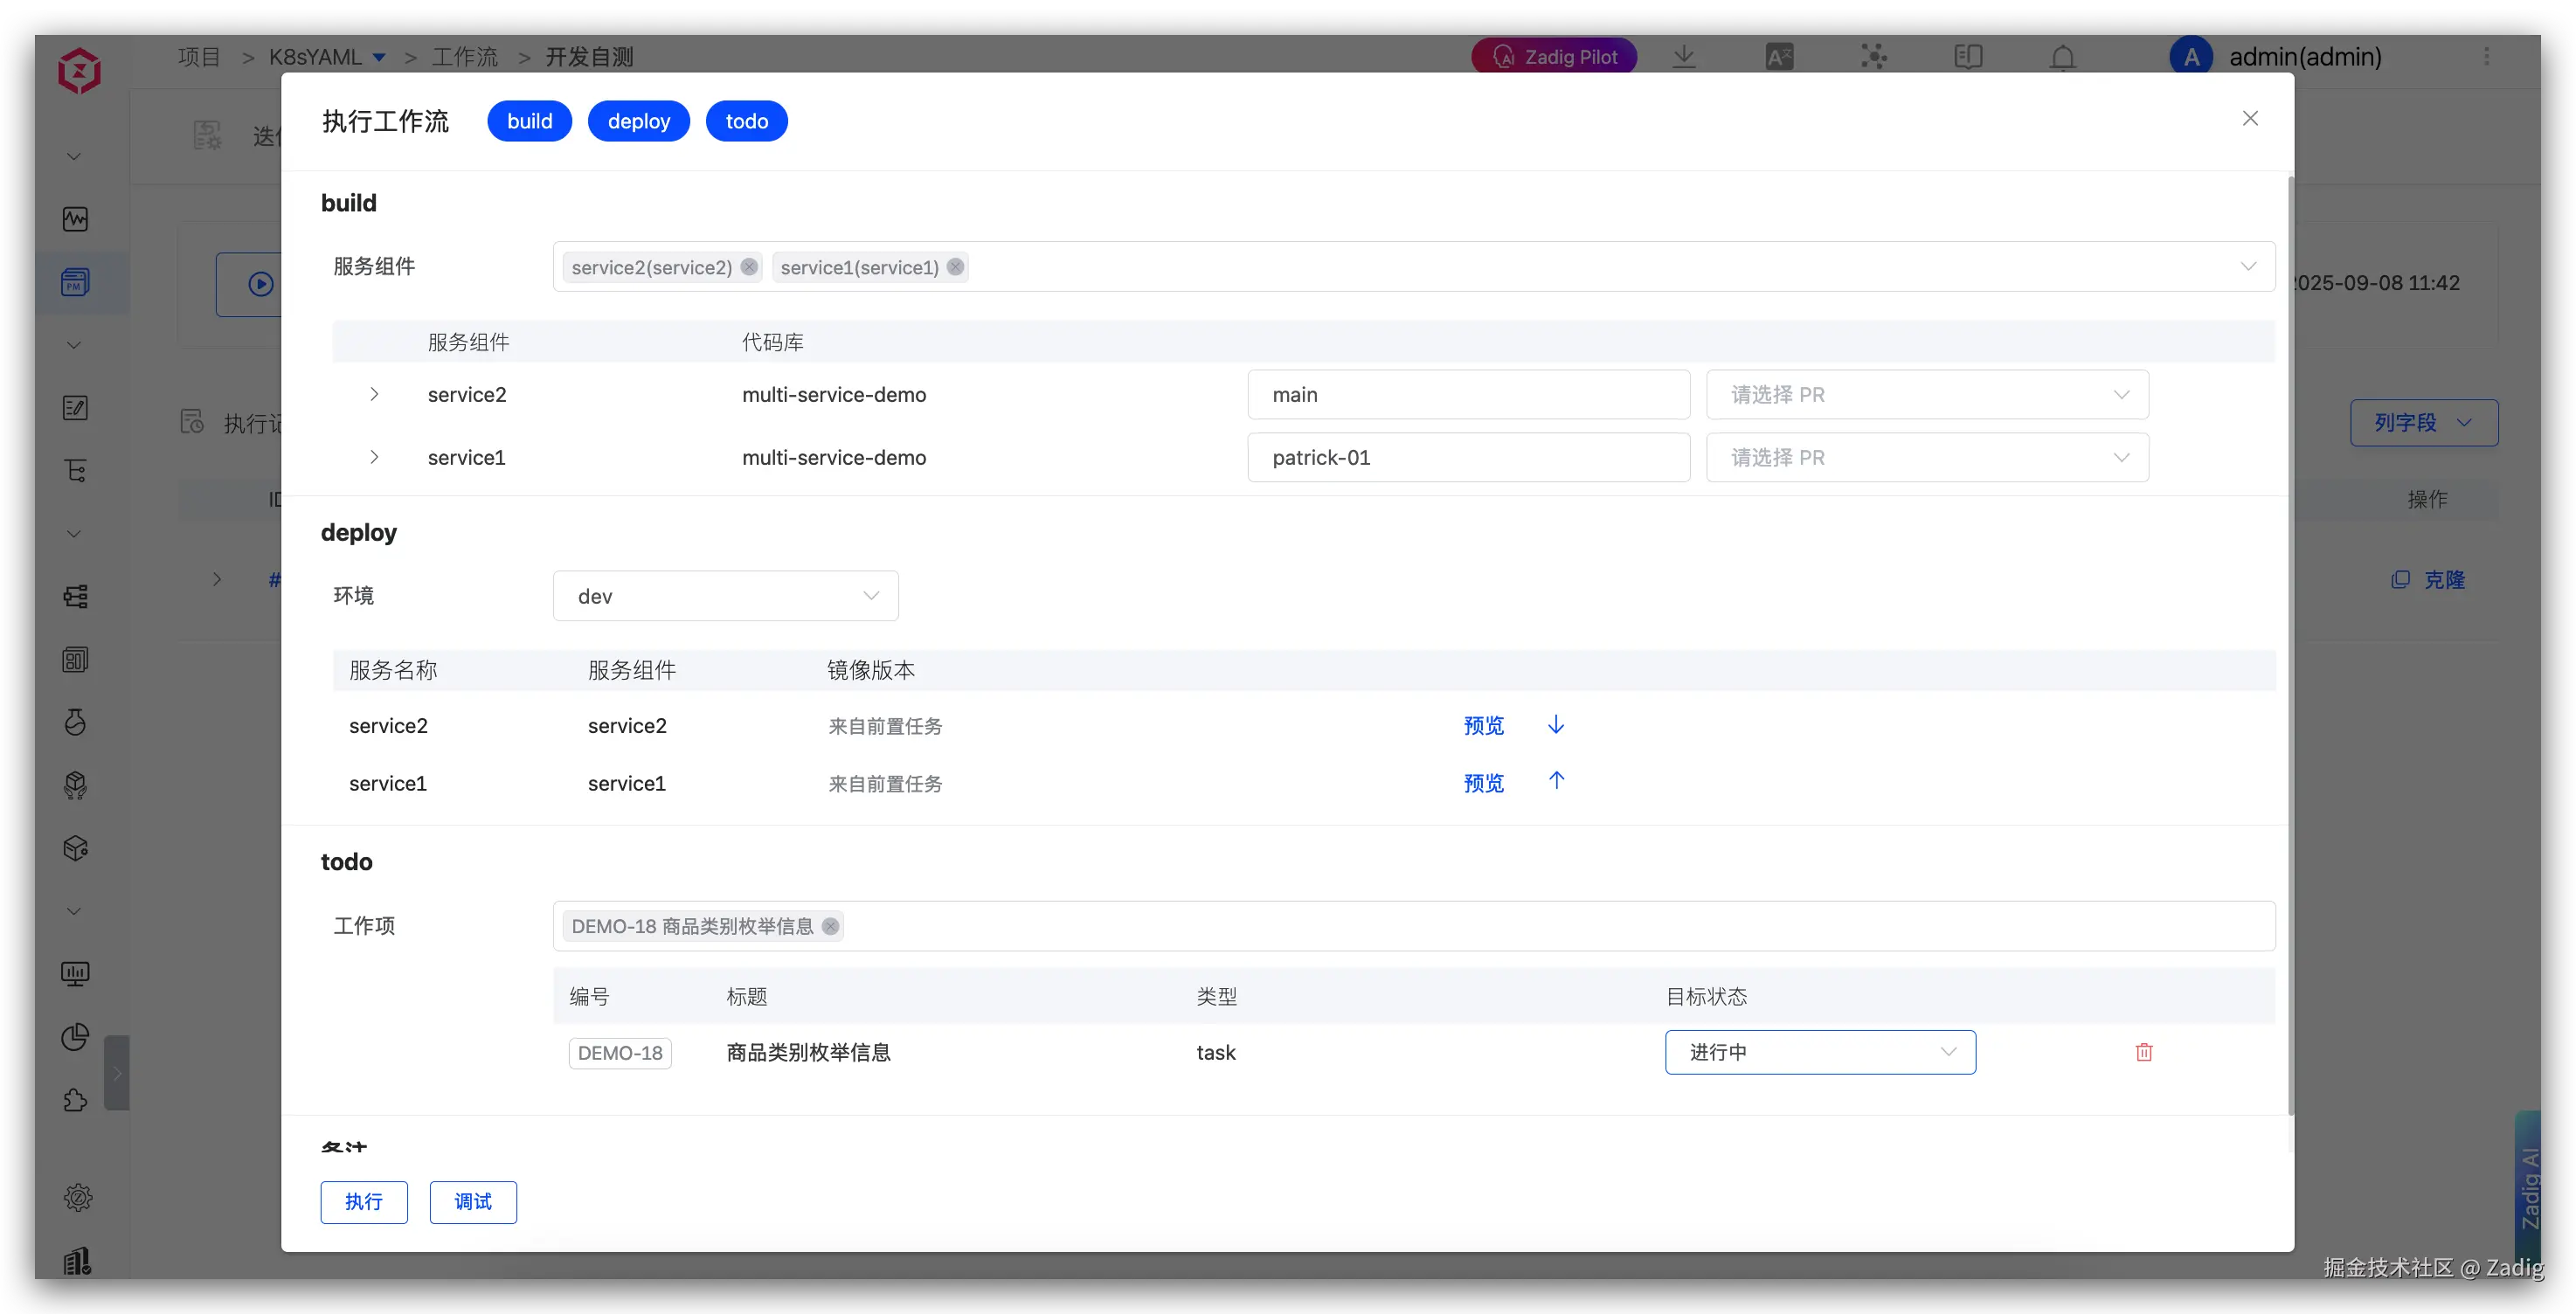
Task: Click the download icon in header
Action: (1684, 57)
